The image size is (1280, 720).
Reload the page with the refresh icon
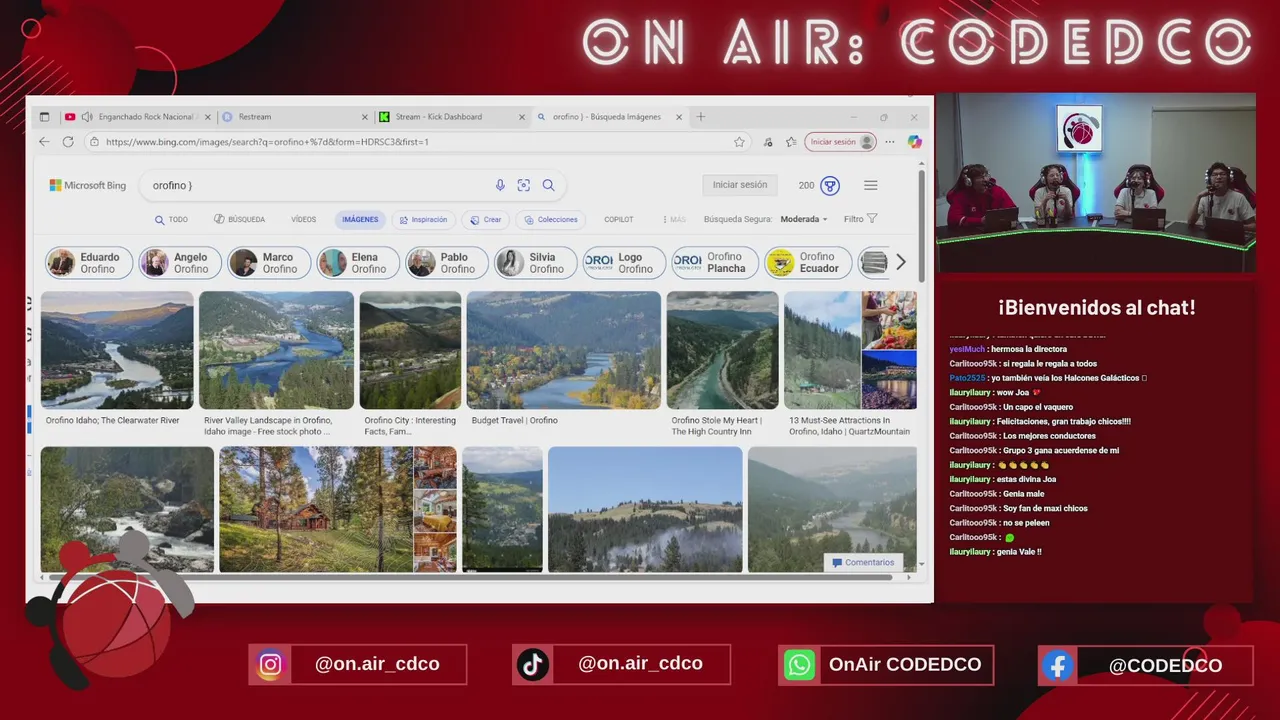pyautogui.click(x=69, y=142)
